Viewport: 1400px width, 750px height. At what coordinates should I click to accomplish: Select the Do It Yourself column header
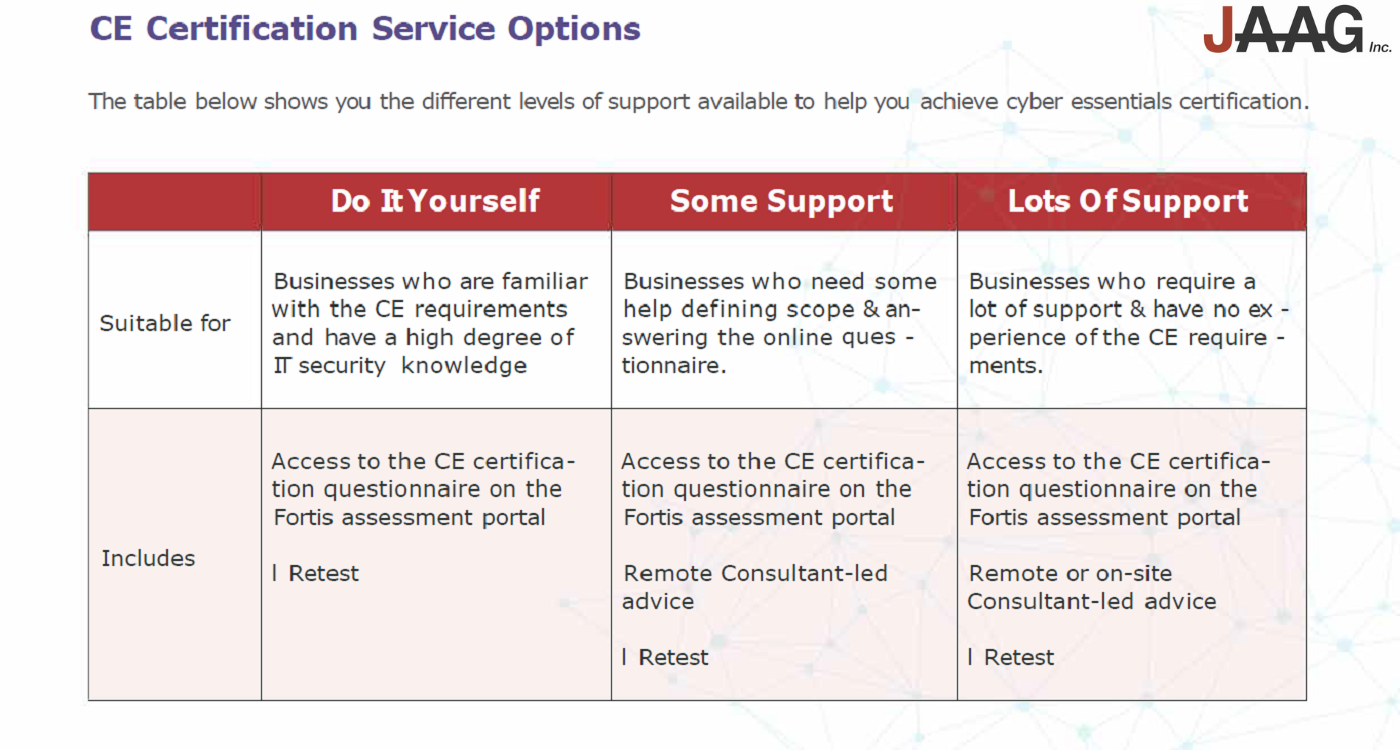coord(435,201)
